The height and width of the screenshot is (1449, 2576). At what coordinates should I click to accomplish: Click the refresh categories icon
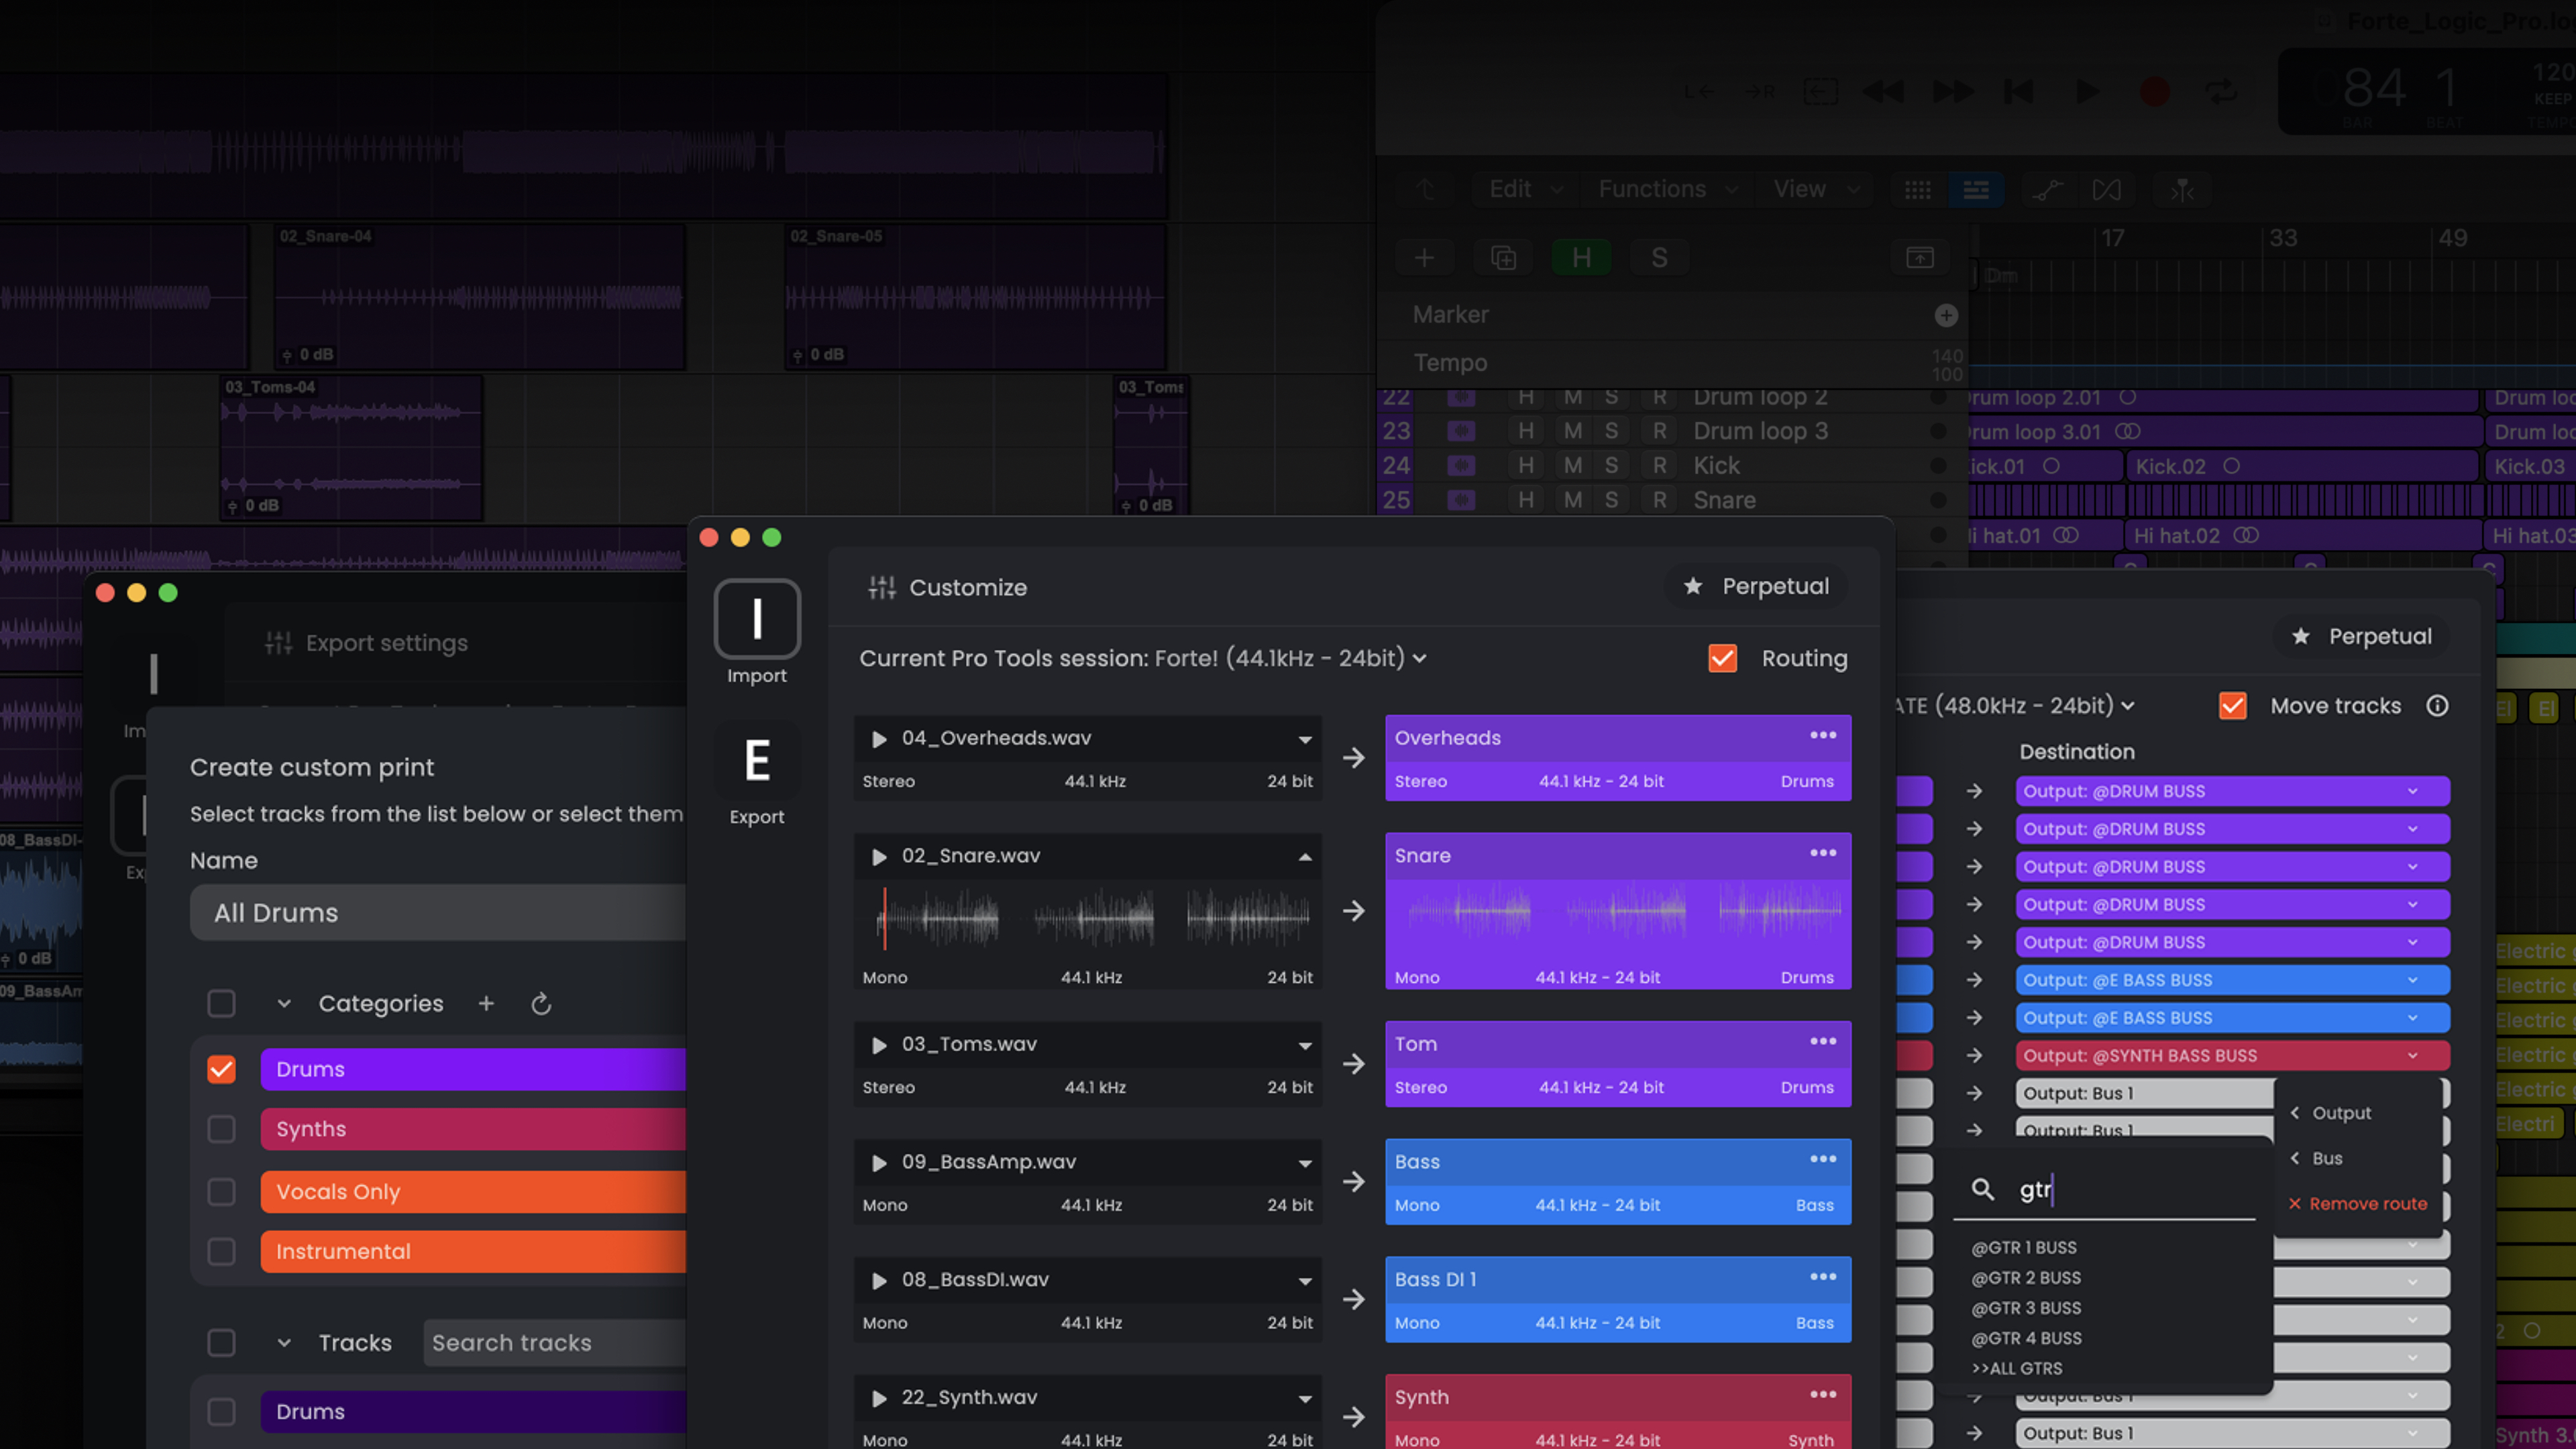[x=541, y=1003]
